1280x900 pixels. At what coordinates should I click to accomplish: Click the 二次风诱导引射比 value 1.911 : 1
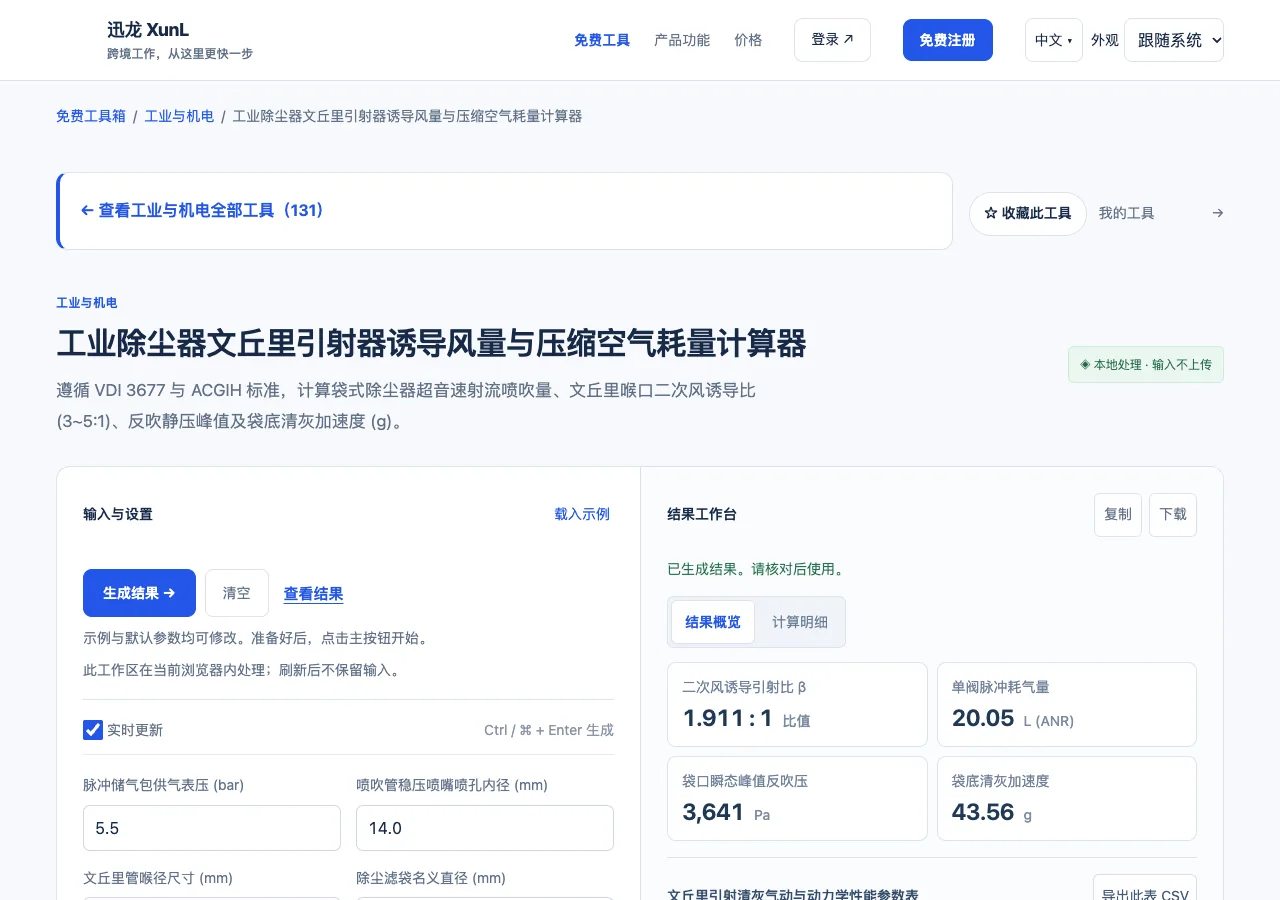coord(728,718)
